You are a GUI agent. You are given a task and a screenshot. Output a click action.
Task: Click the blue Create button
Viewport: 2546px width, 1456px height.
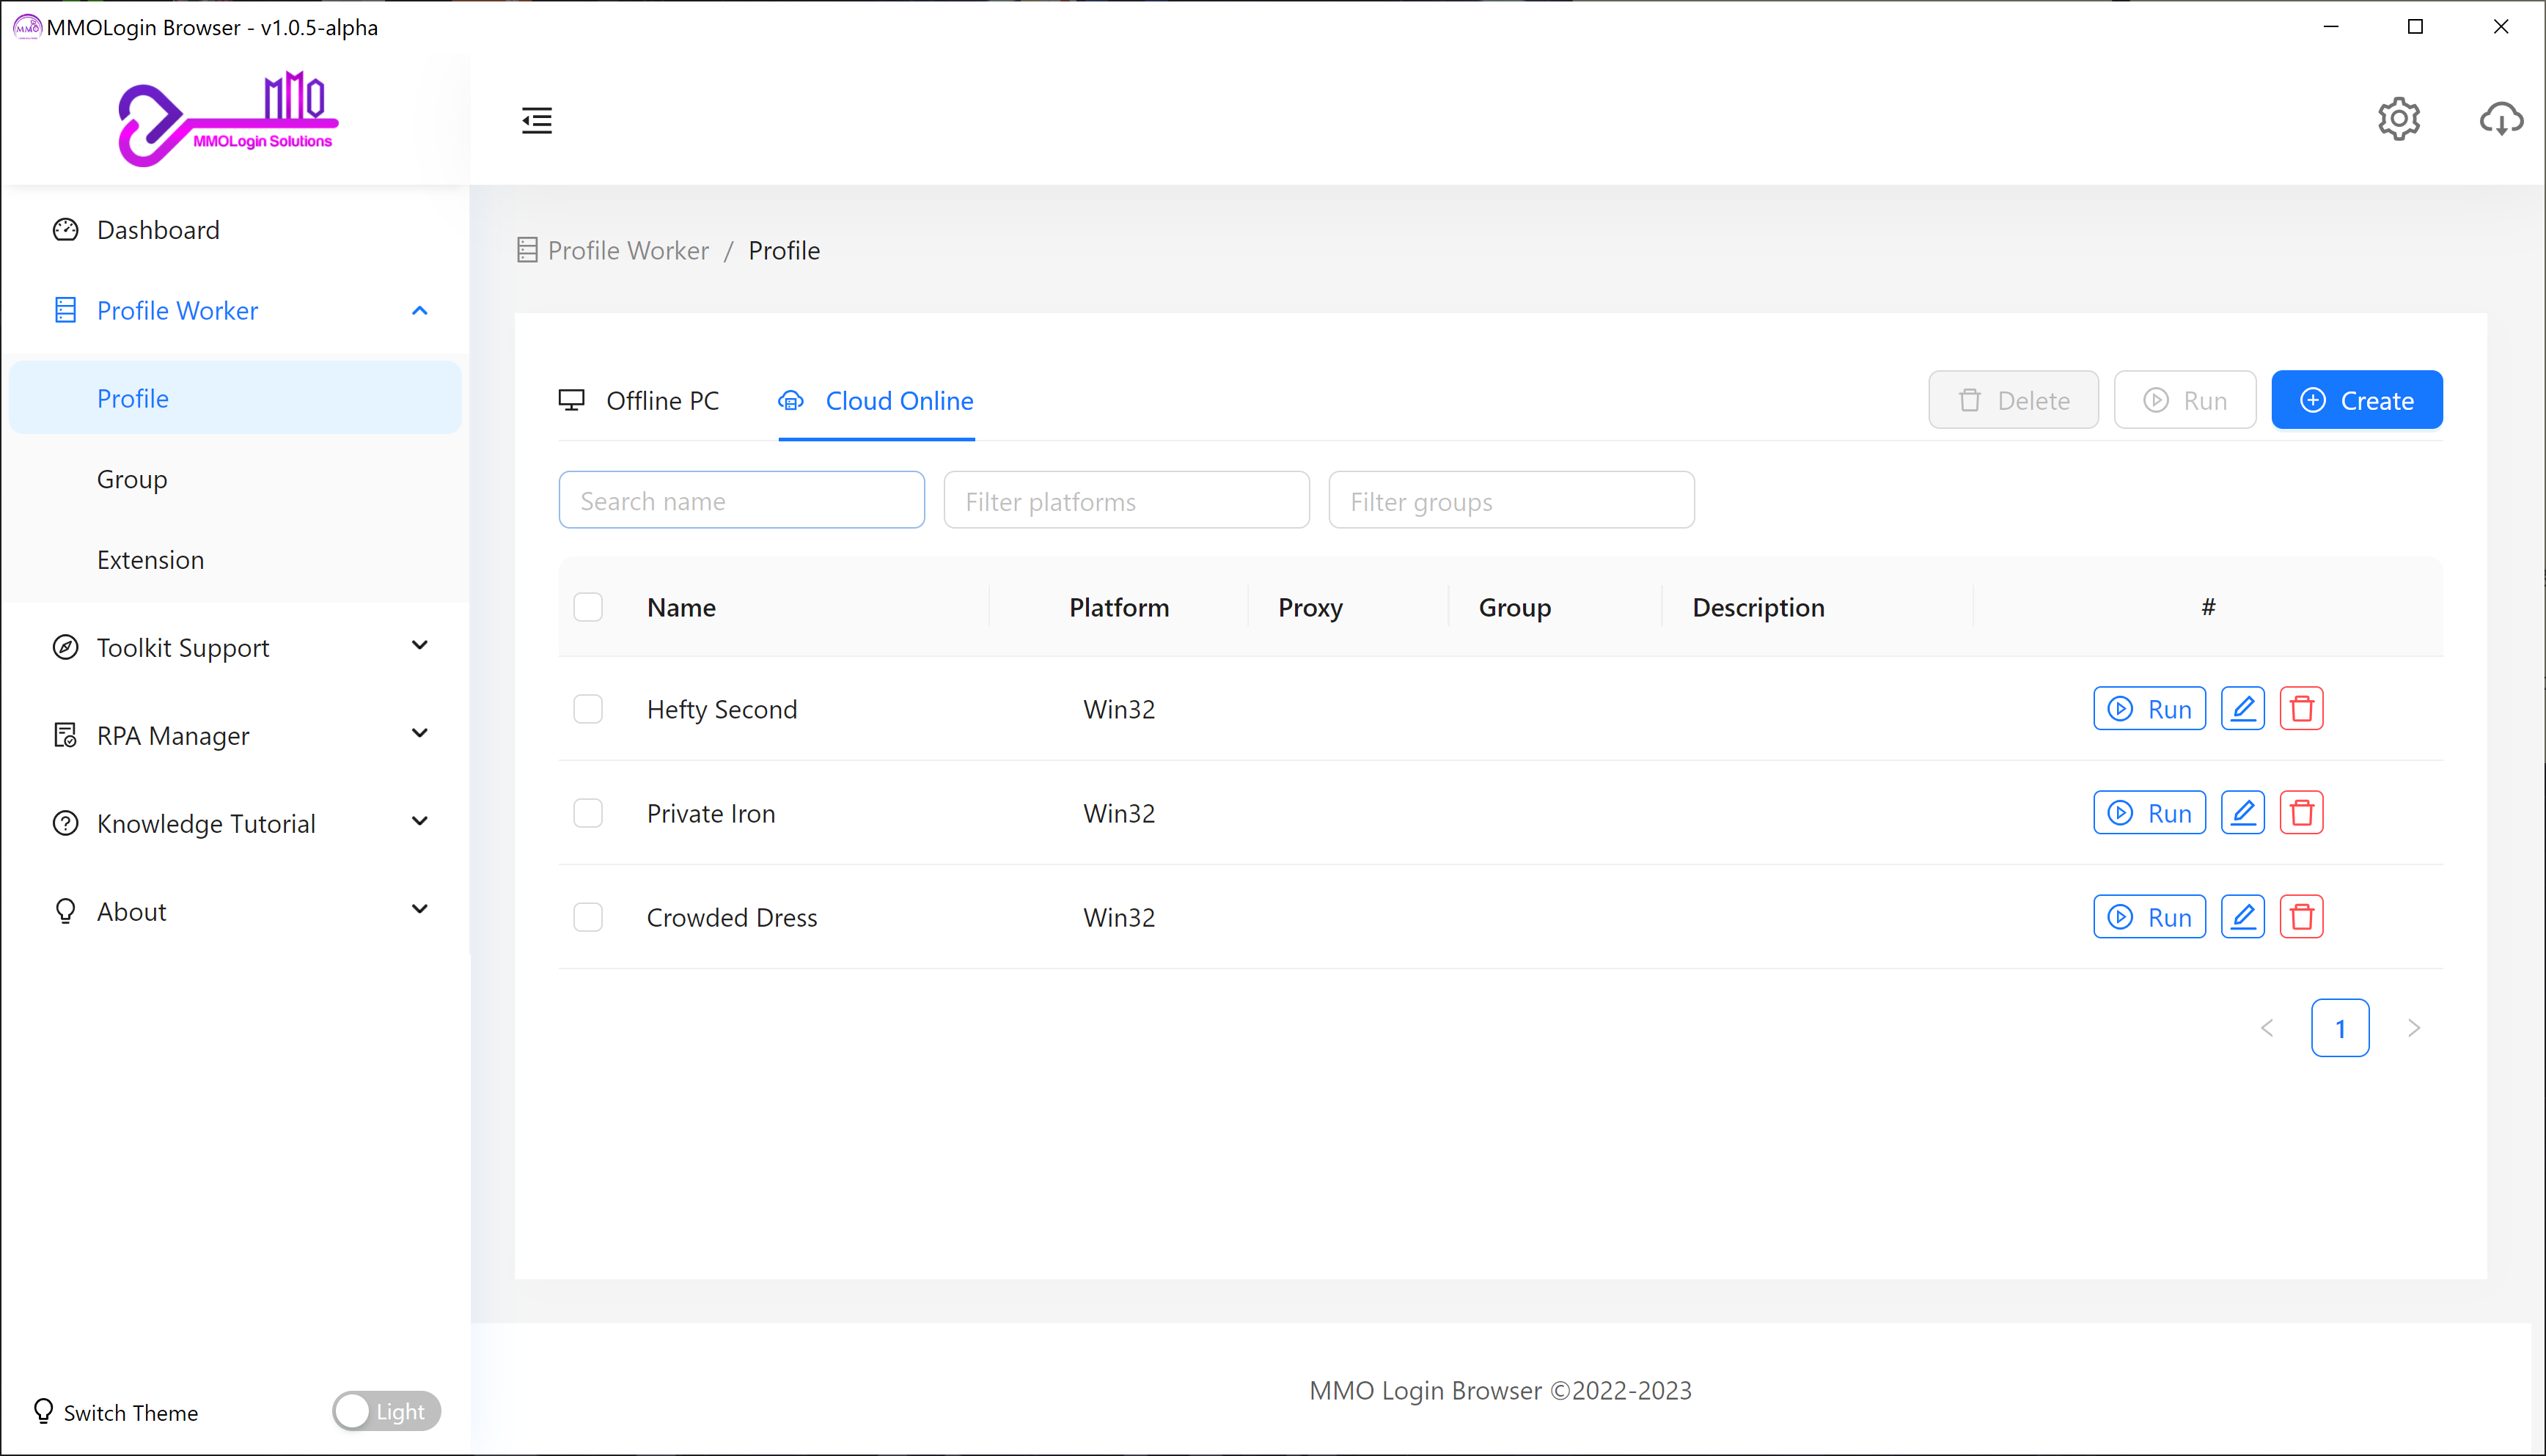tap(2356, 401)
